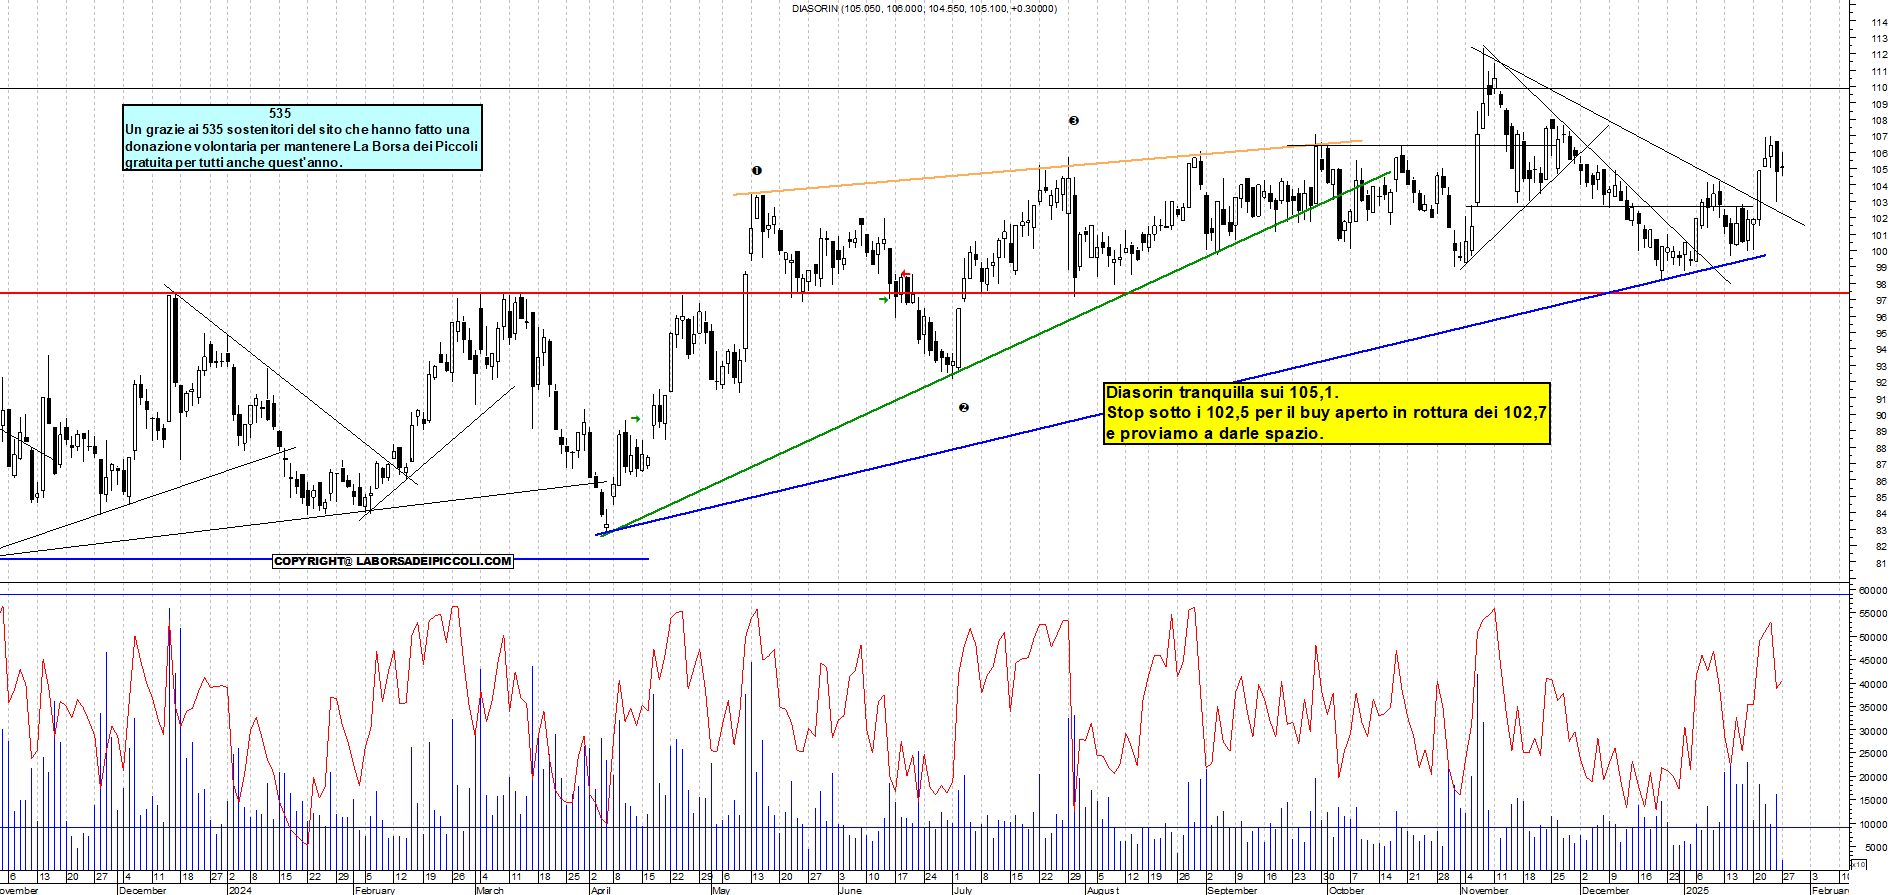This screenshot has width=1890, height=895.
Task: Click the 114 price axis label
Action: pyautogui.click(x=1880, y=22)
